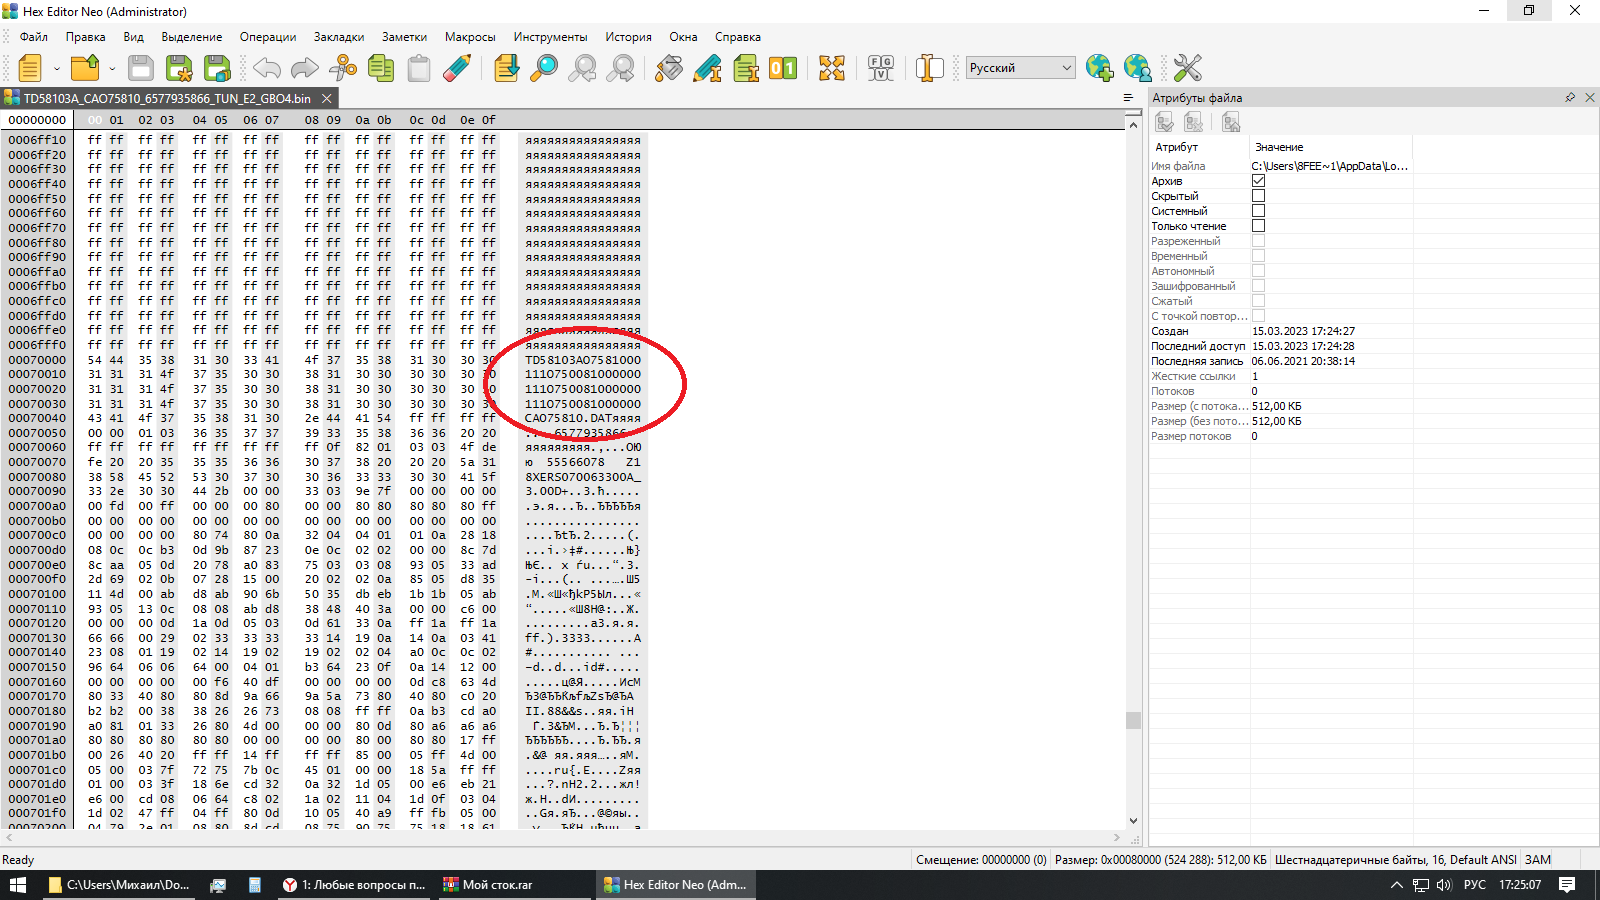1600x900 pixels.
Task: Open settings via wrench and screwdriver icon
Action: 1187,68
